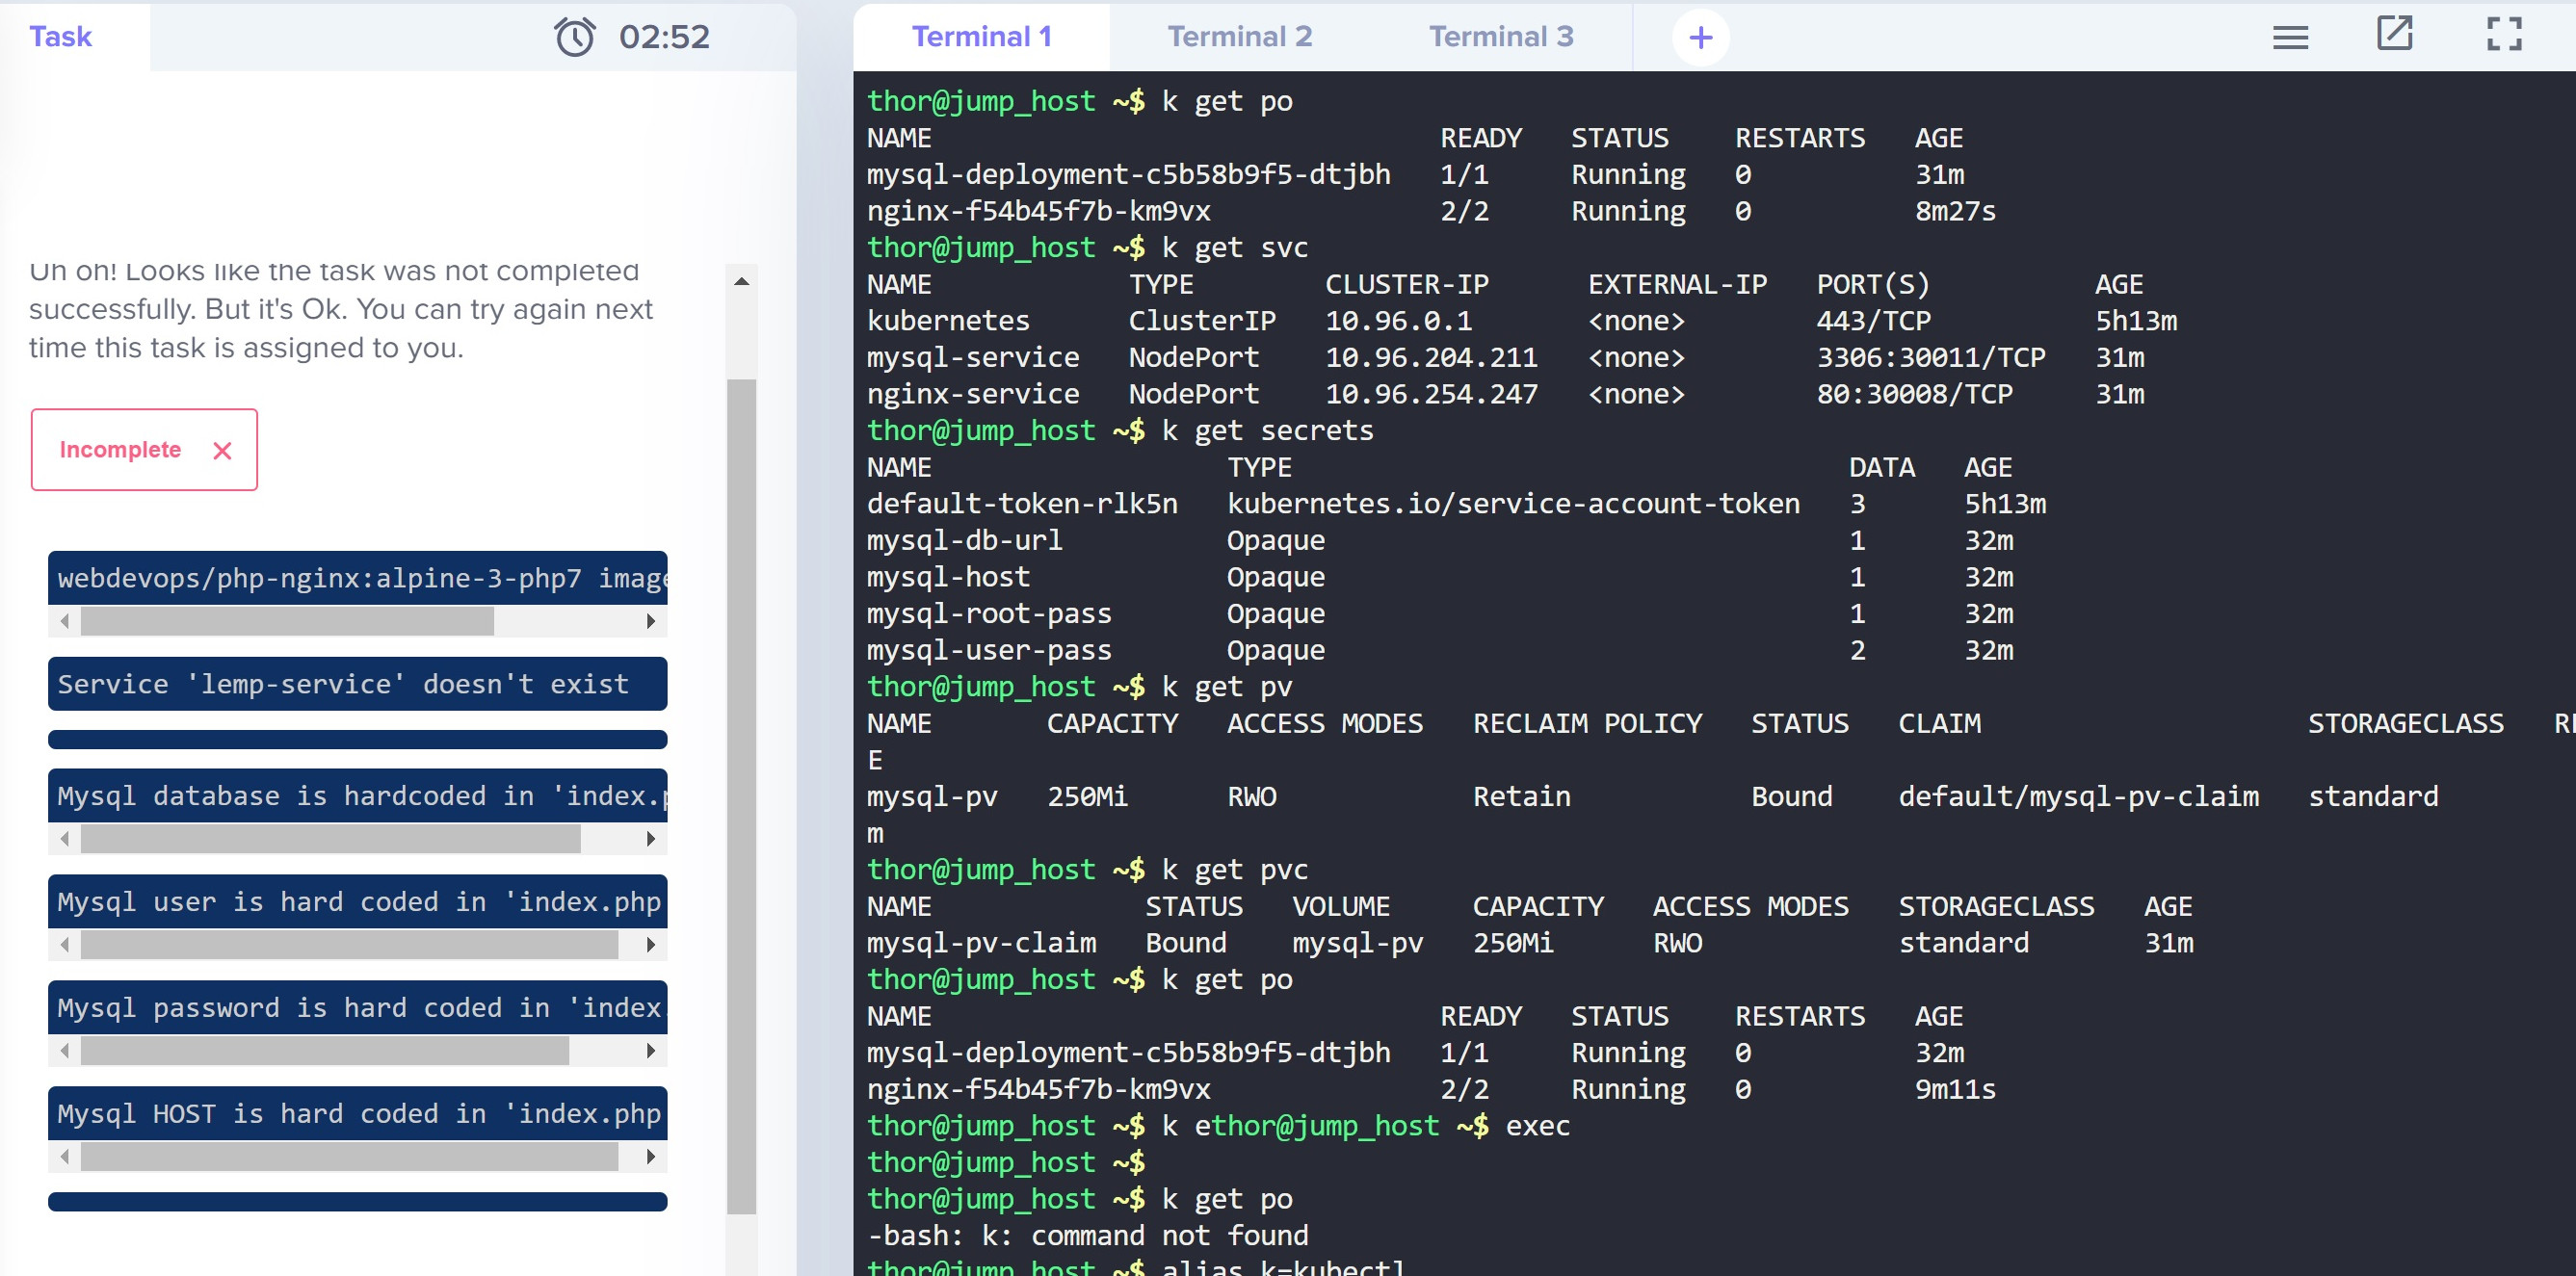This screenshot has width=2576, height=1276.
Task: Click the open-in-new-window icon
Action: click(x=2394, y=34)
